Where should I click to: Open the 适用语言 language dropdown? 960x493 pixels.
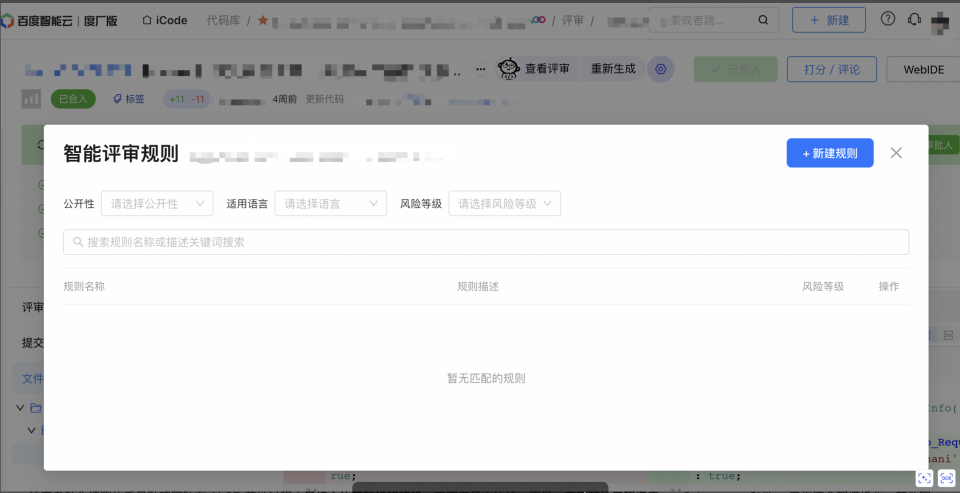click(331, 204)
